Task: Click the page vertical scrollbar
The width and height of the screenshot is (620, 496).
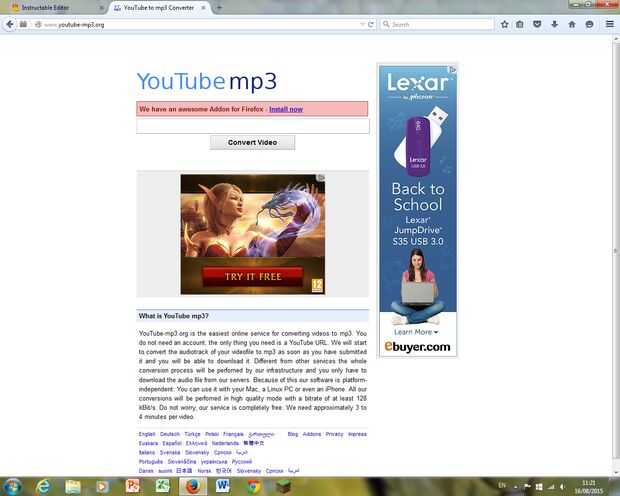Action: pos(616,253)
